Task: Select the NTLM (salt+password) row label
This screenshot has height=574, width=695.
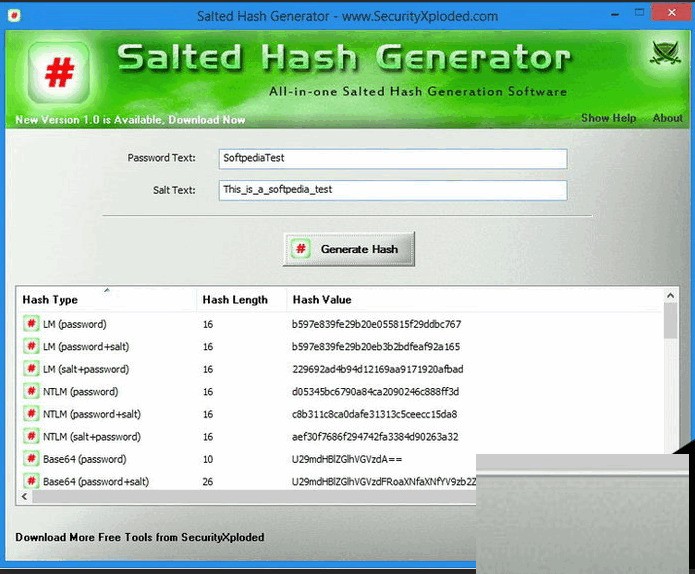Action: [92, 437]
